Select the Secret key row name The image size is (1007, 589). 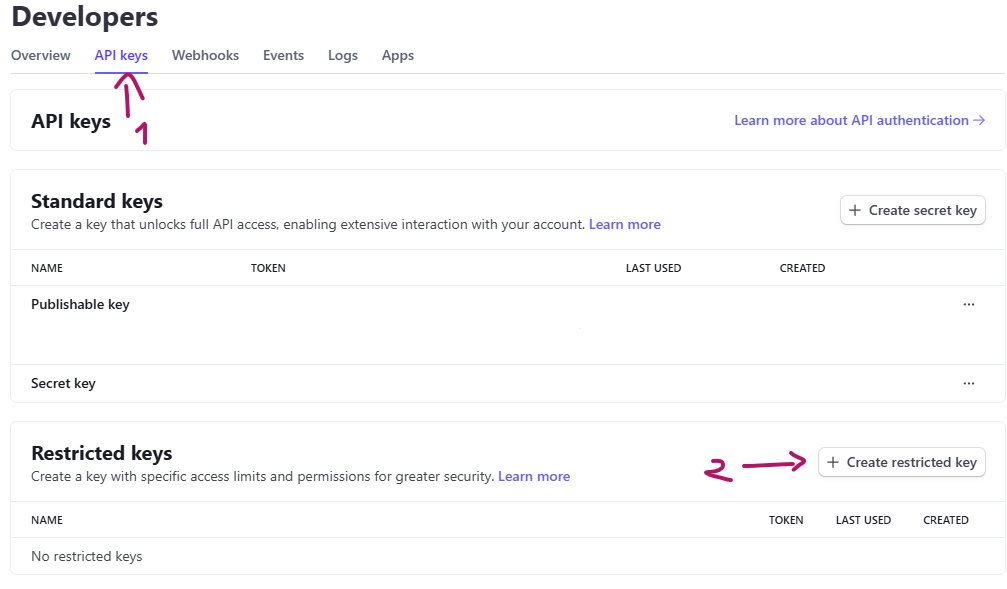63,384
